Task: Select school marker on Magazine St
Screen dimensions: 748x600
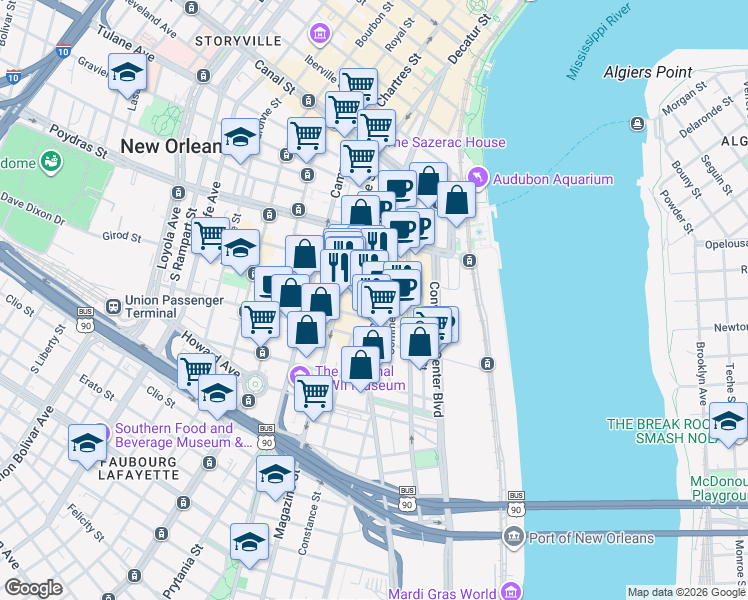Action: pyautogui.click(x=275, y=475)
